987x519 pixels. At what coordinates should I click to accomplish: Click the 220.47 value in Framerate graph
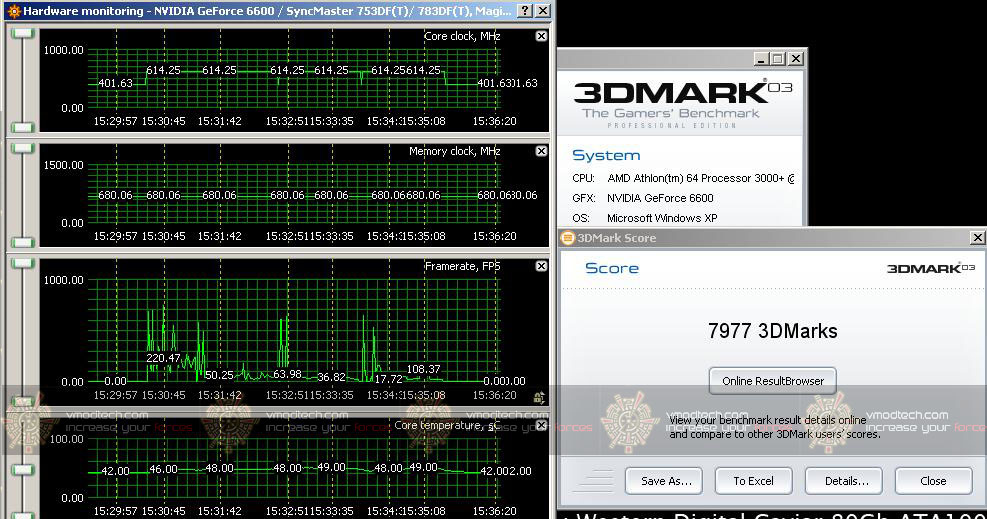(163, 358)
